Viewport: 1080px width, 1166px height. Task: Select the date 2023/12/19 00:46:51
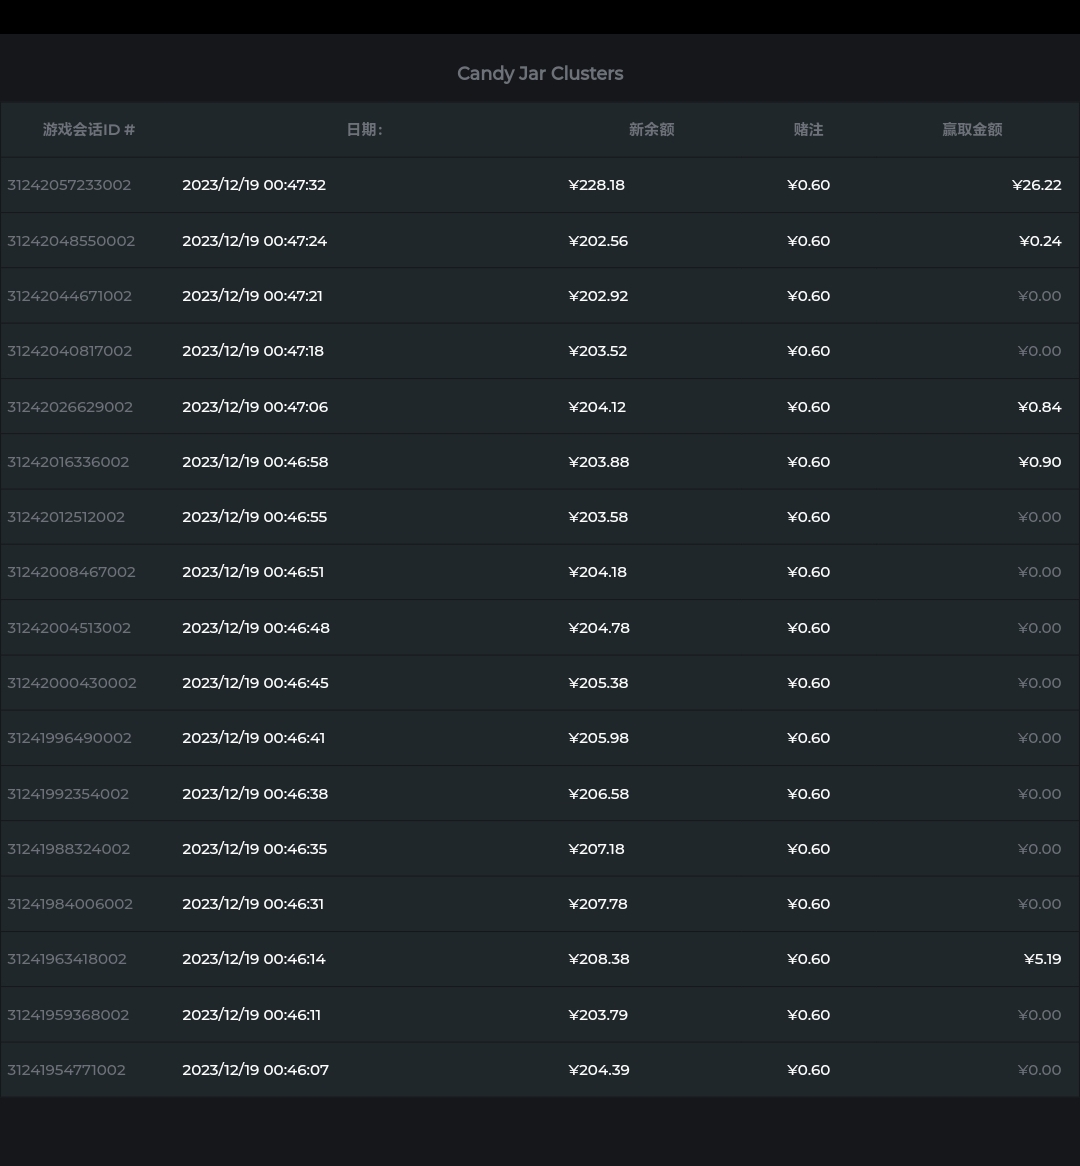253,572
